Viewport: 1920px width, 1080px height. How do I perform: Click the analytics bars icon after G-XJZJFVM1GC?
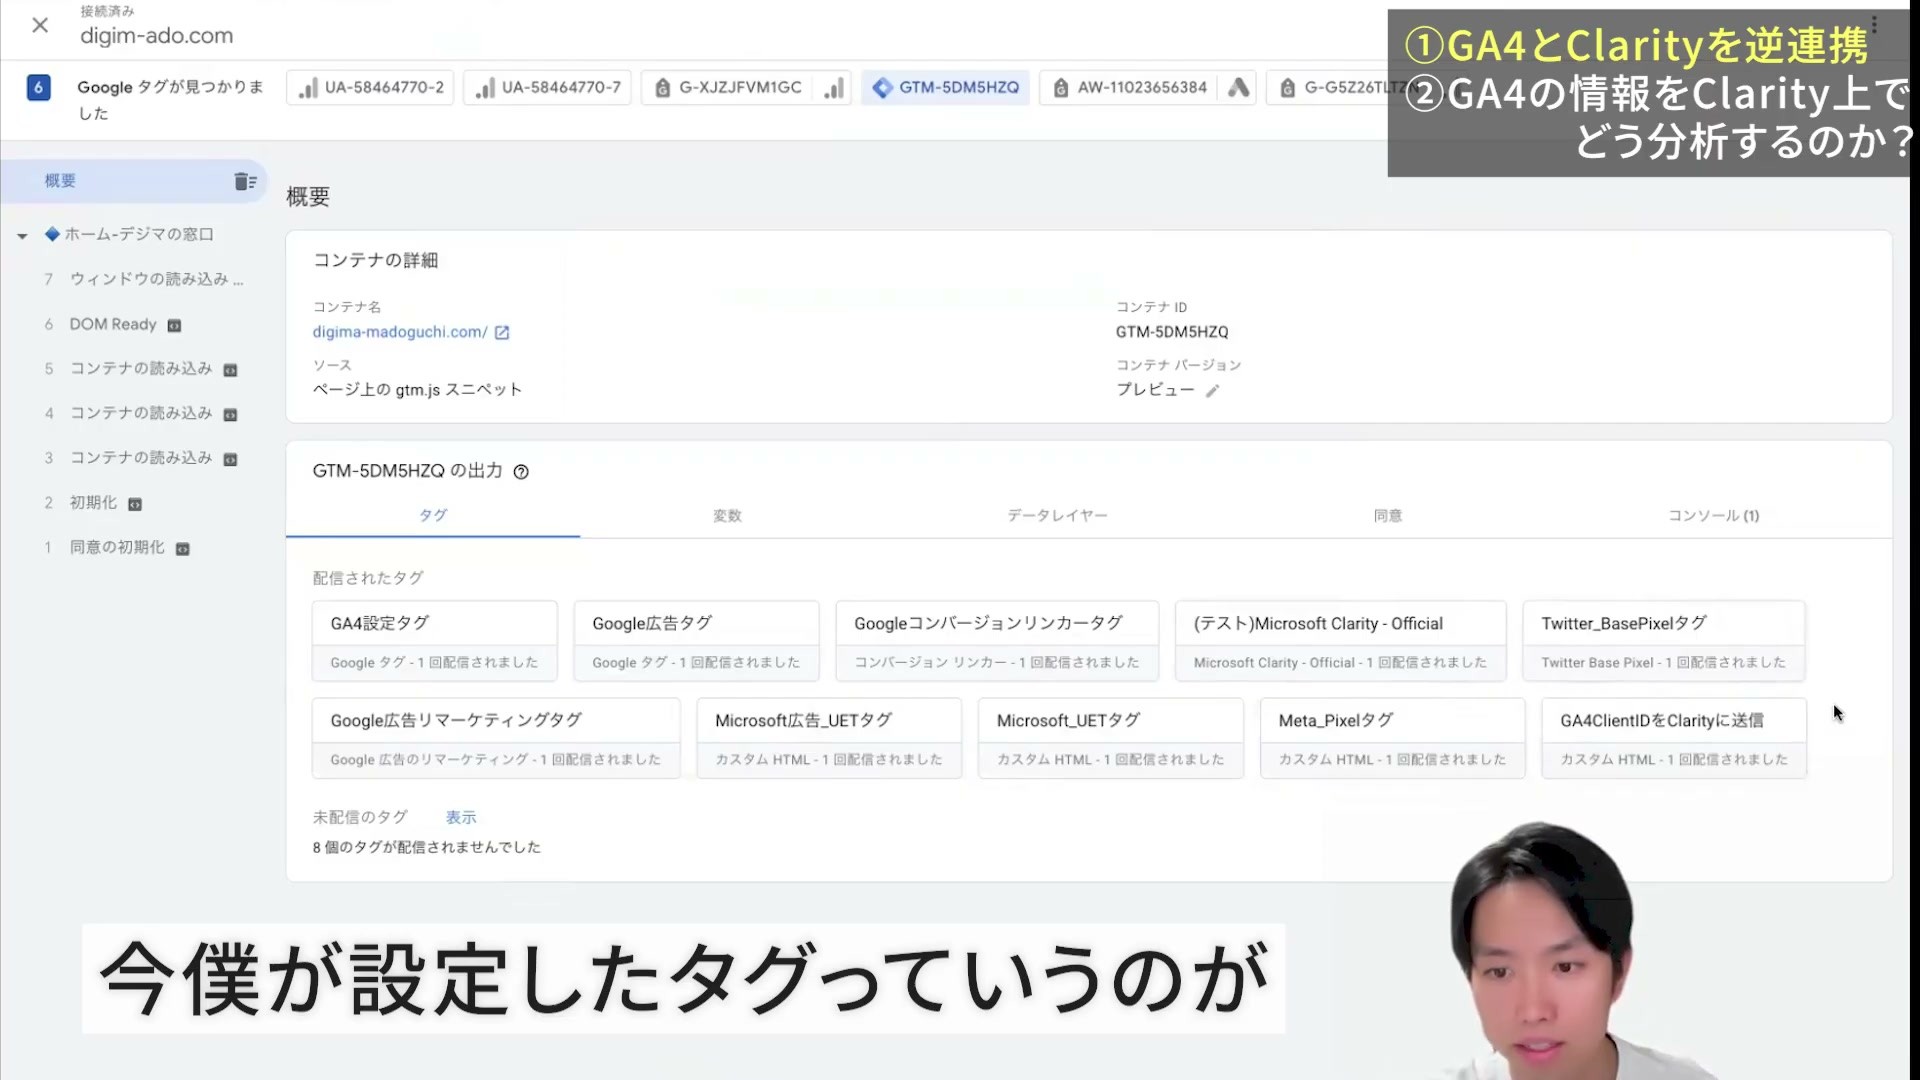click(833, 88)
